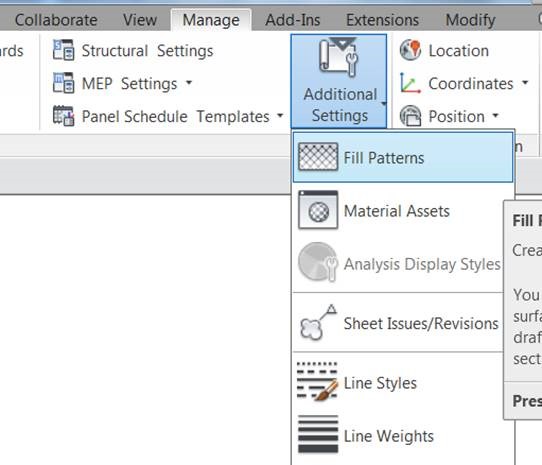Click the Line Styles paintbrush icon
Image resolution: width=542 pixels, height=465 pixels.
[317, 382]
